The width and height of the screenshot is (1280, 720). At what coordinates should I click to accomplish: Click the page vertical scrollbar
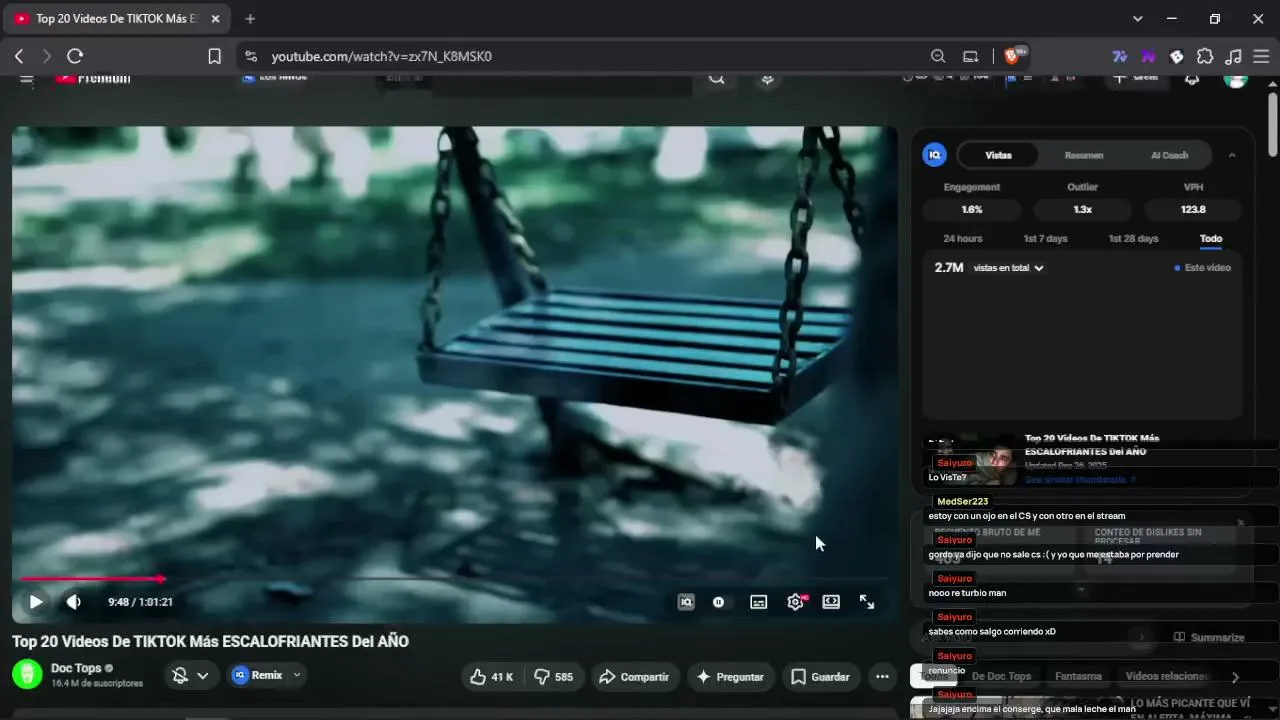pos(1273,125)
